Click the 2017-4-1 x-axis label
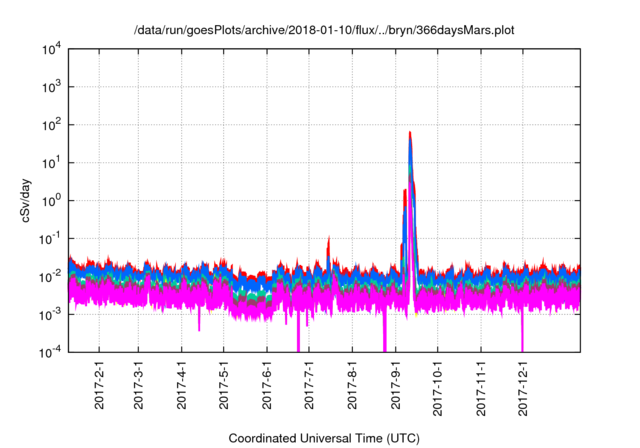640x448 pixels. 181,385
